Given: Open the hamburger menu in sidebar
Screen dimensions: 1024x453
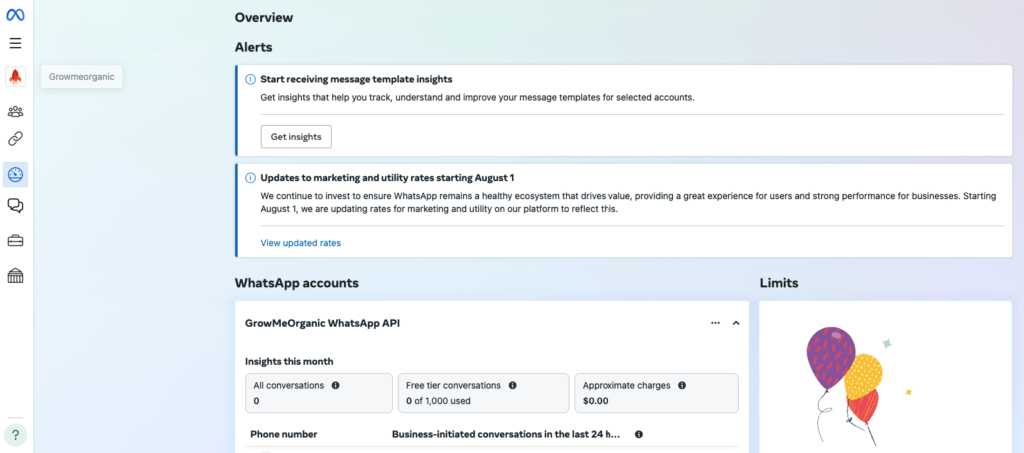Looking at the screenshot, I should [15, 44].
